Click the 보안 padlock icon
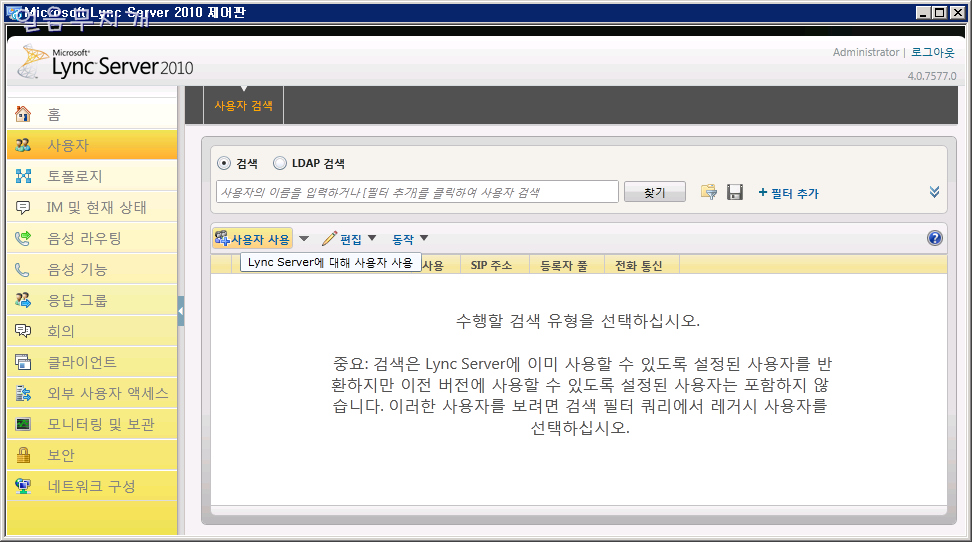The image size is (972, 542). (23, 455)
